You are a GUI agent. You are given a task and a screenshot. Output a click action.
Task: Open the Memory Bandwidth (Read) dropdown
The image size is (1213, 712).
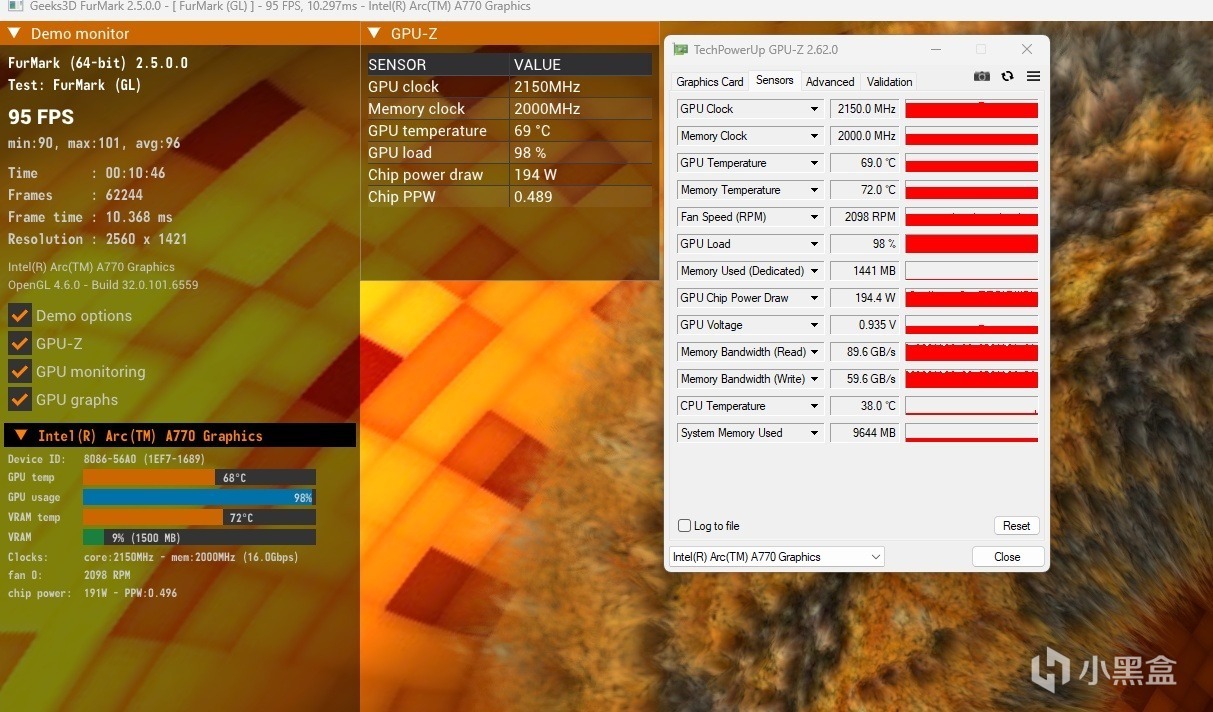pos(815,352)
